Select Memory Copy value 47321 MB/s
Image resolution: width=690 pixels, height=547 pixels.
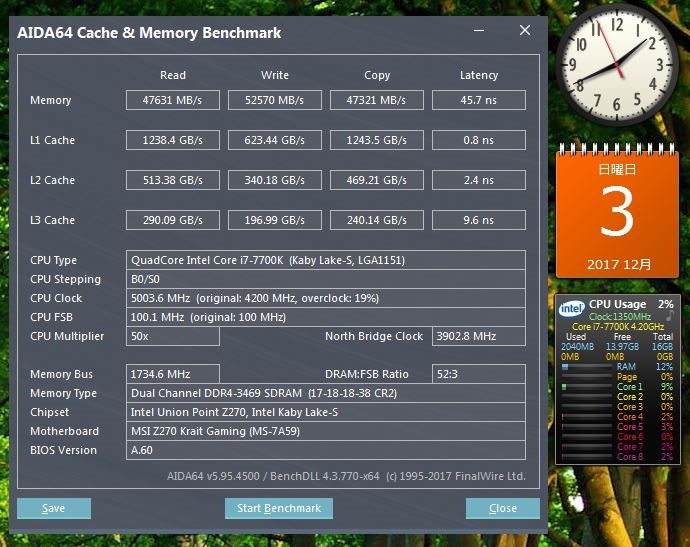[377, 100]
